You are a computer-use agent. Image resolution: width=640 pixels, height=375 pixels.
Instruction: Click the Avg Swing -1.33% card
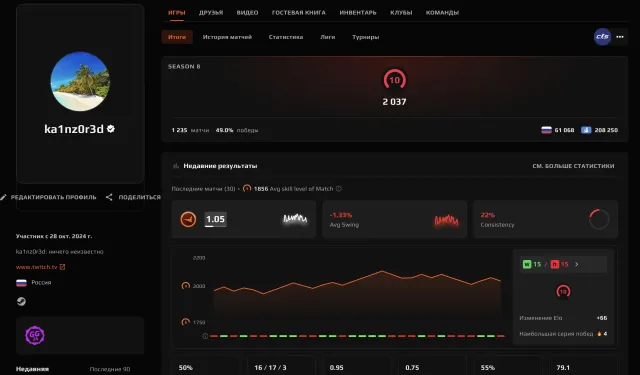click(394, 219)
